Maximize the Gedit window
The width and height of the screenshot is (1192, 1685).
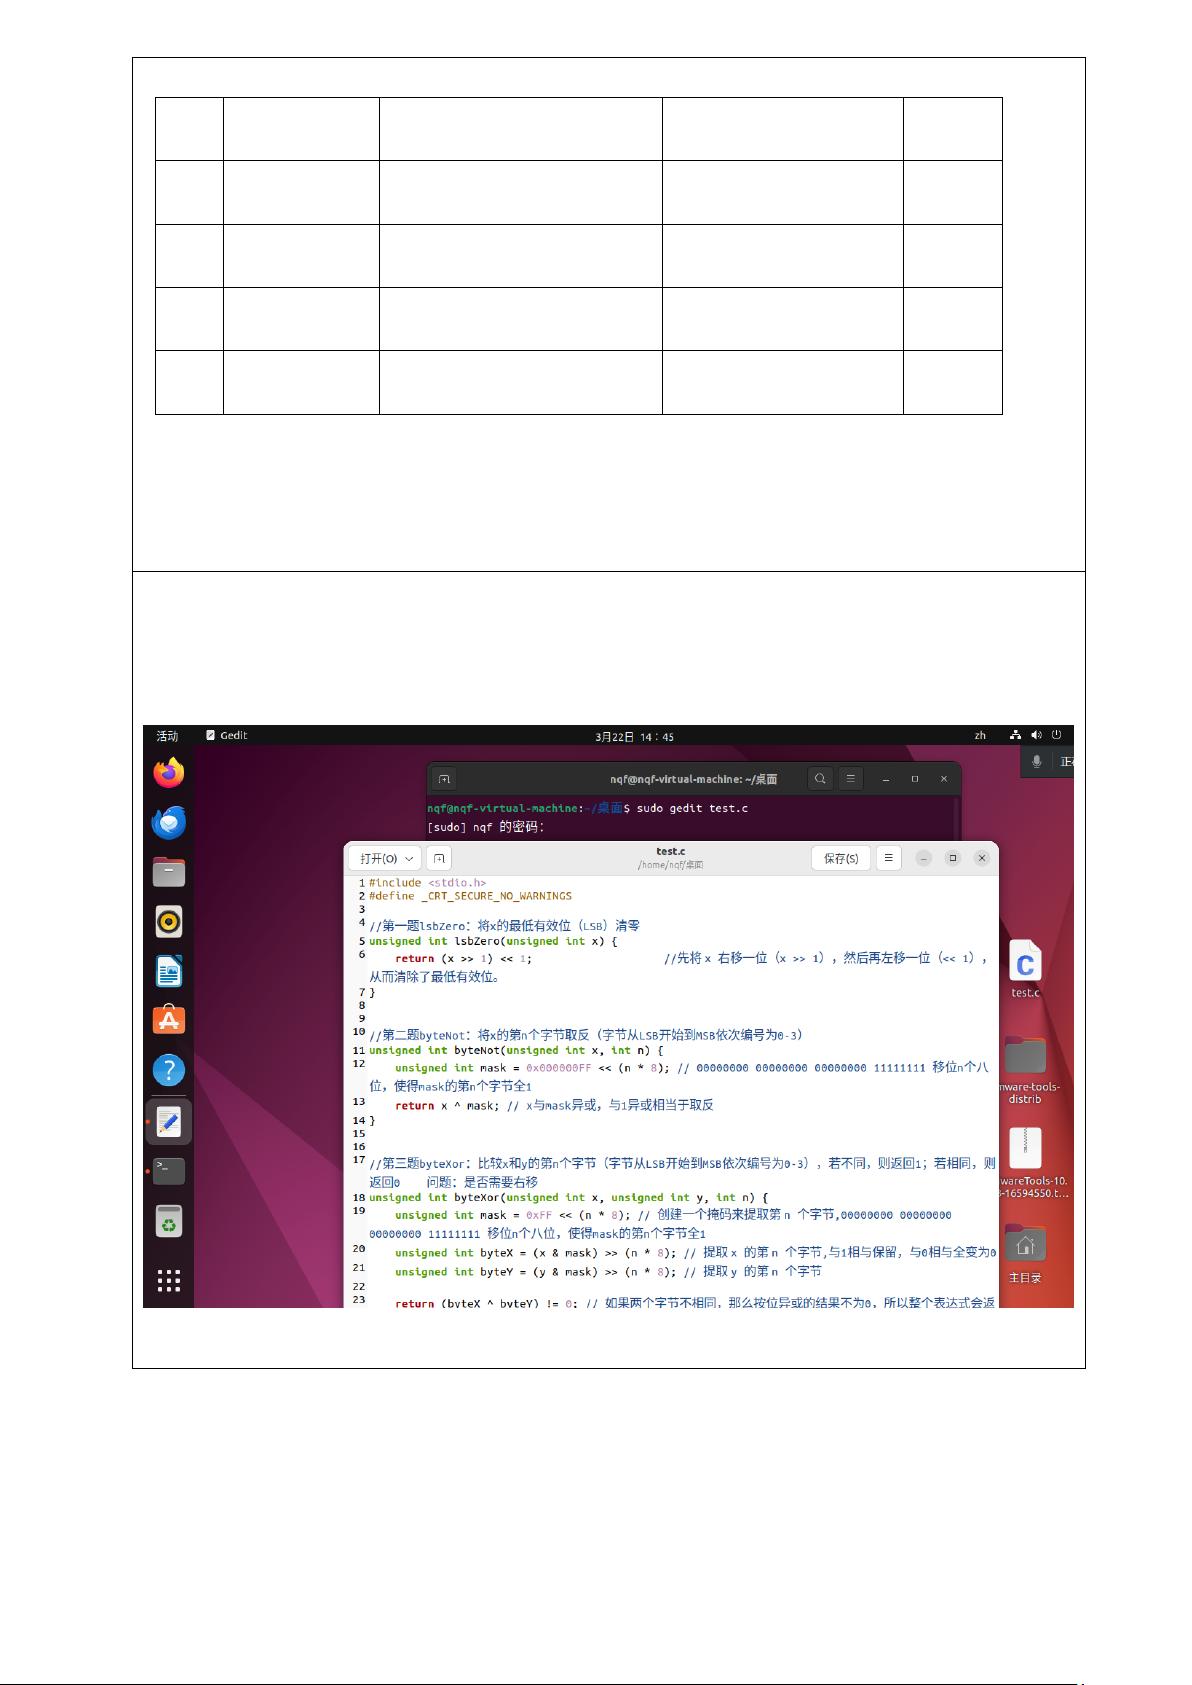pos(953,858)
